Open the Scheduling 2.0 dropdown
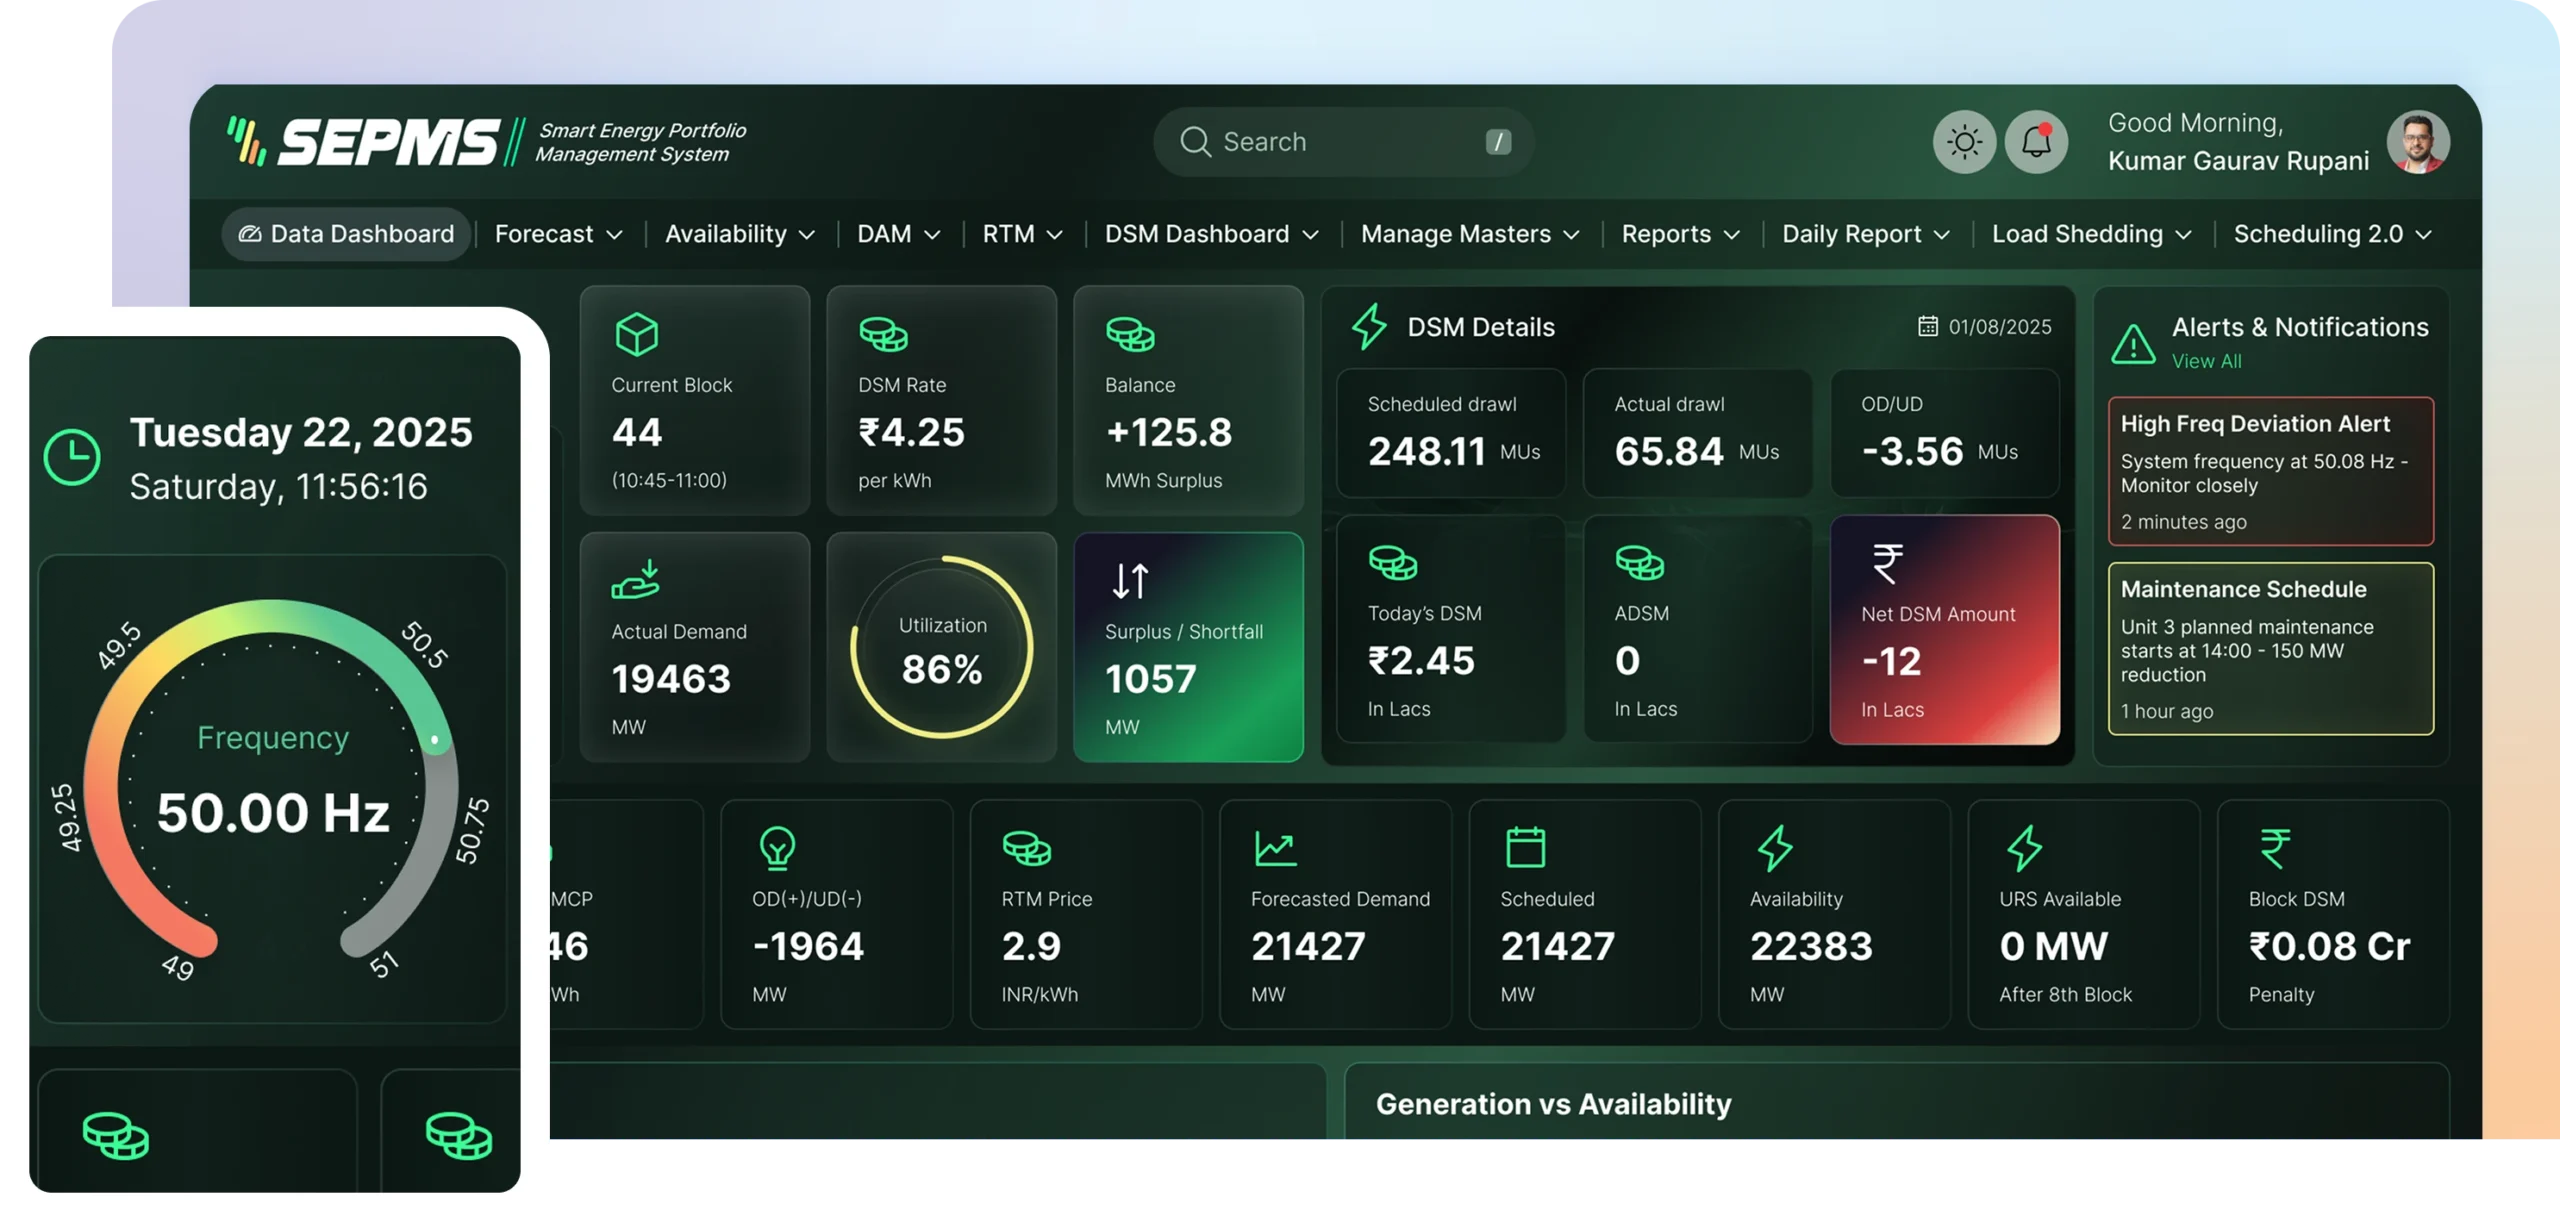This screenshot has height=1222, width=2560. 2332,234
